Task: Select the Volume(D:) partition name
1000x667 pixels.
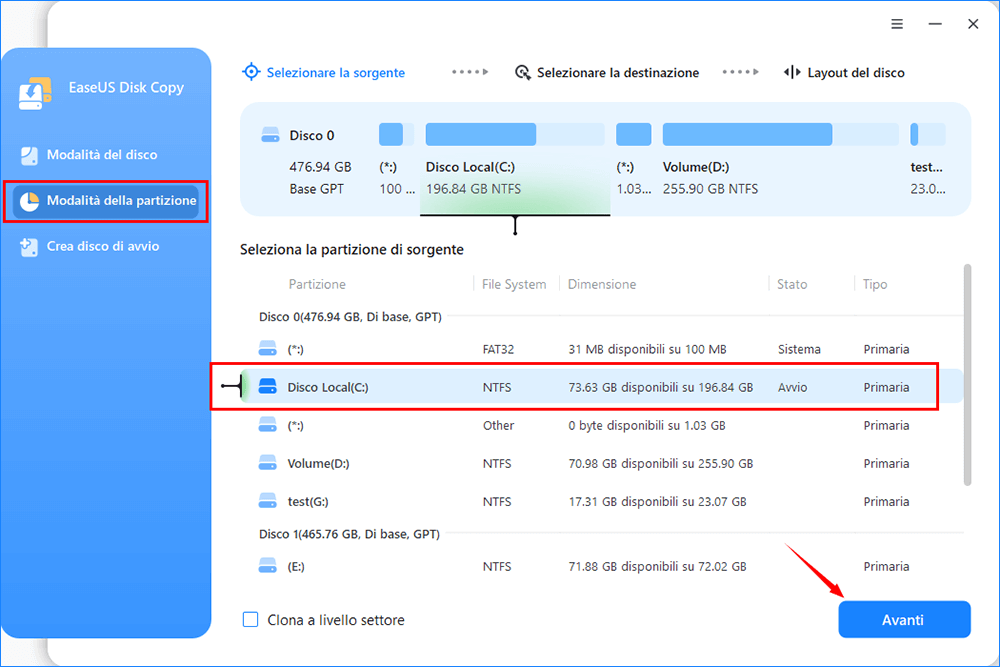Action: [318, 464]
